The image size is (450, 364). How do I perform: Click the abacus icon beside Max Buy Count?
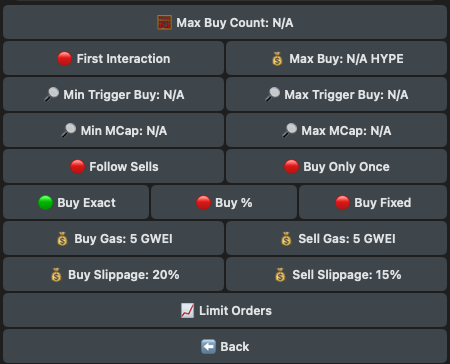(164, 23)
